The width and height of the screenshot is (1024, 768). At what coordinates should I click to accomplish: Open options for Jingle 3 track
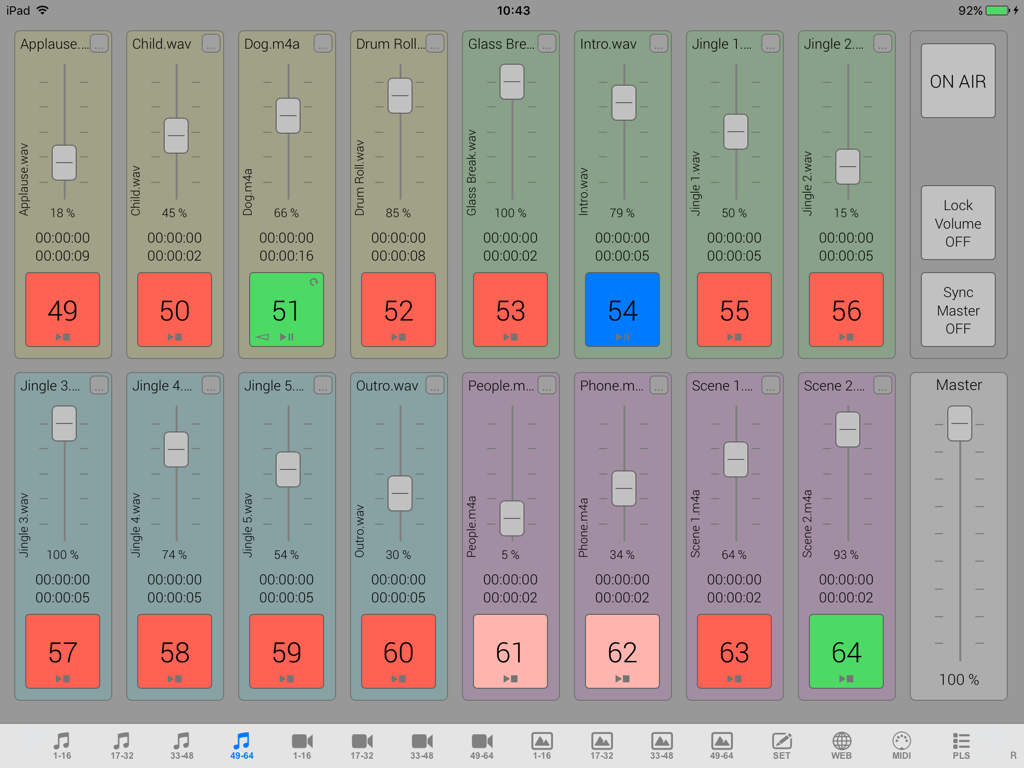point(99,385)
